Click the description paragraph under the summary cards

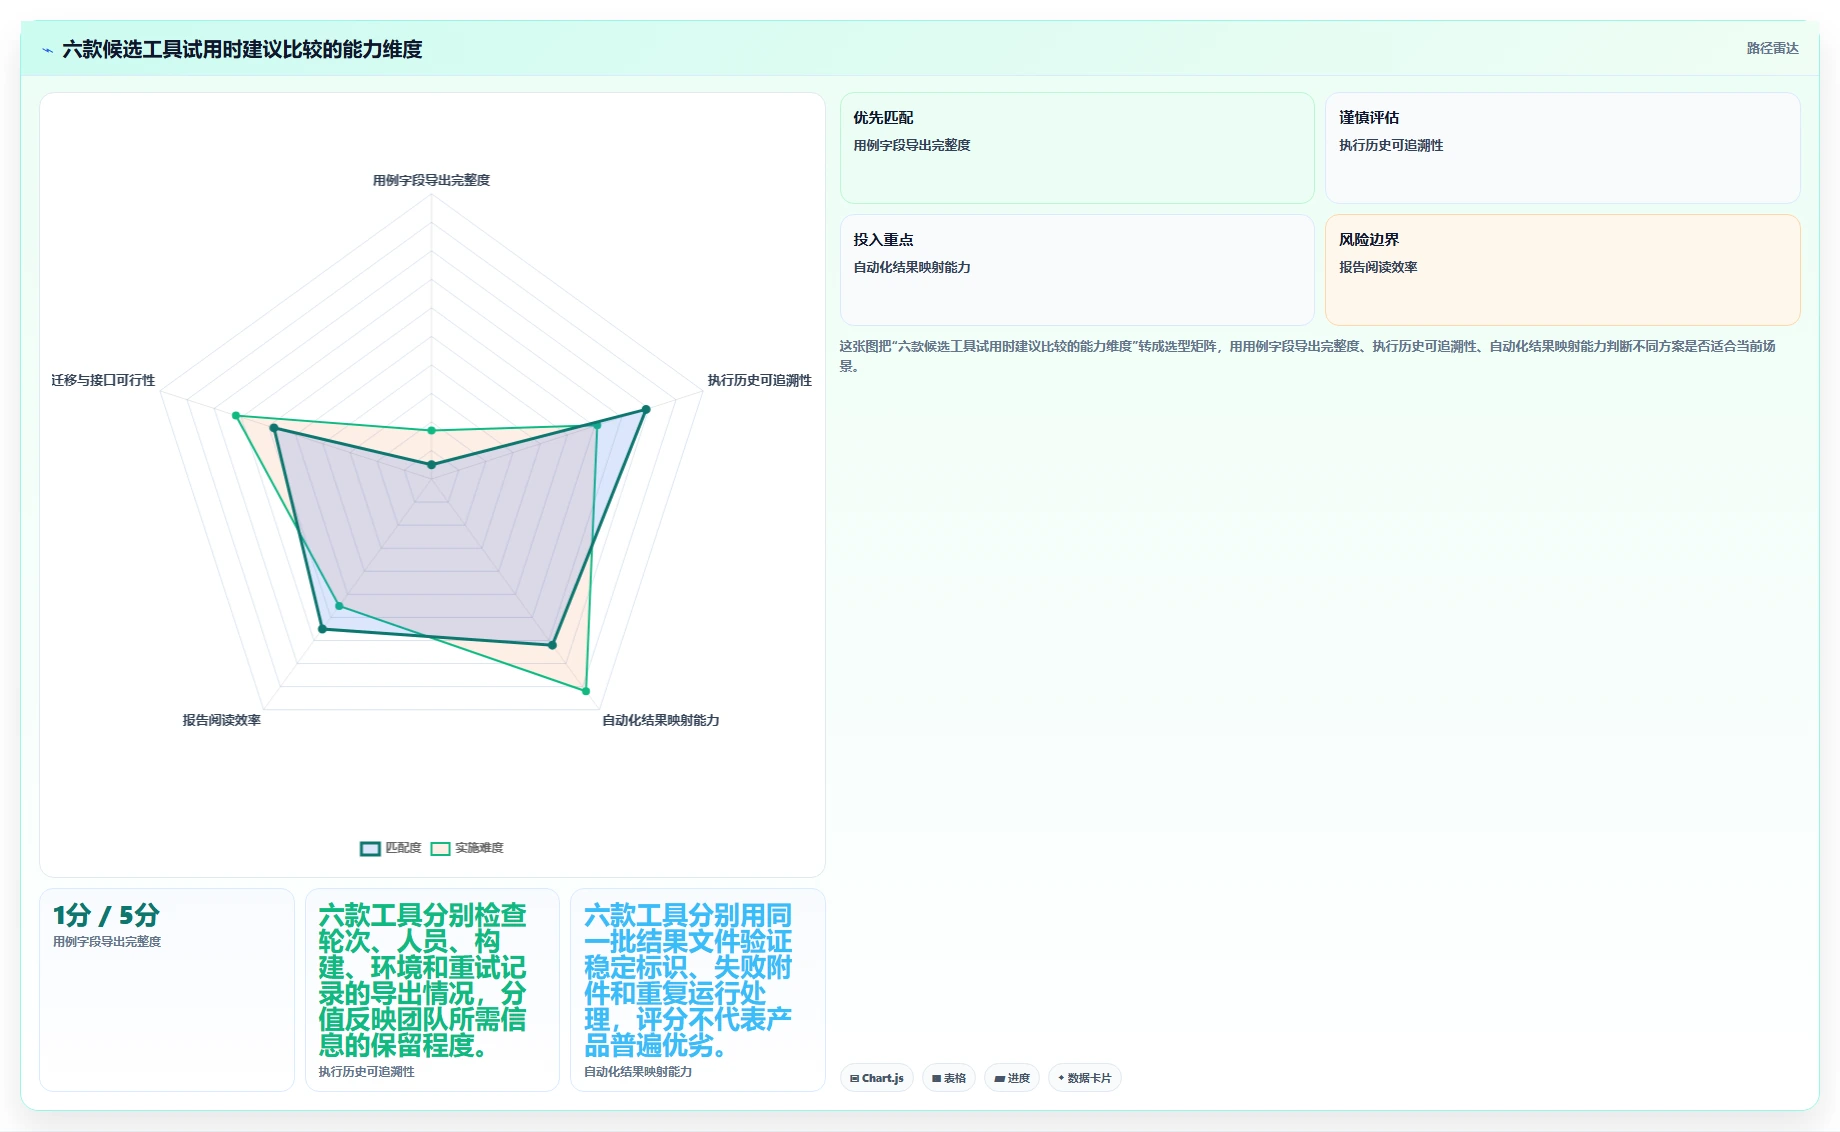point(1308,356)
